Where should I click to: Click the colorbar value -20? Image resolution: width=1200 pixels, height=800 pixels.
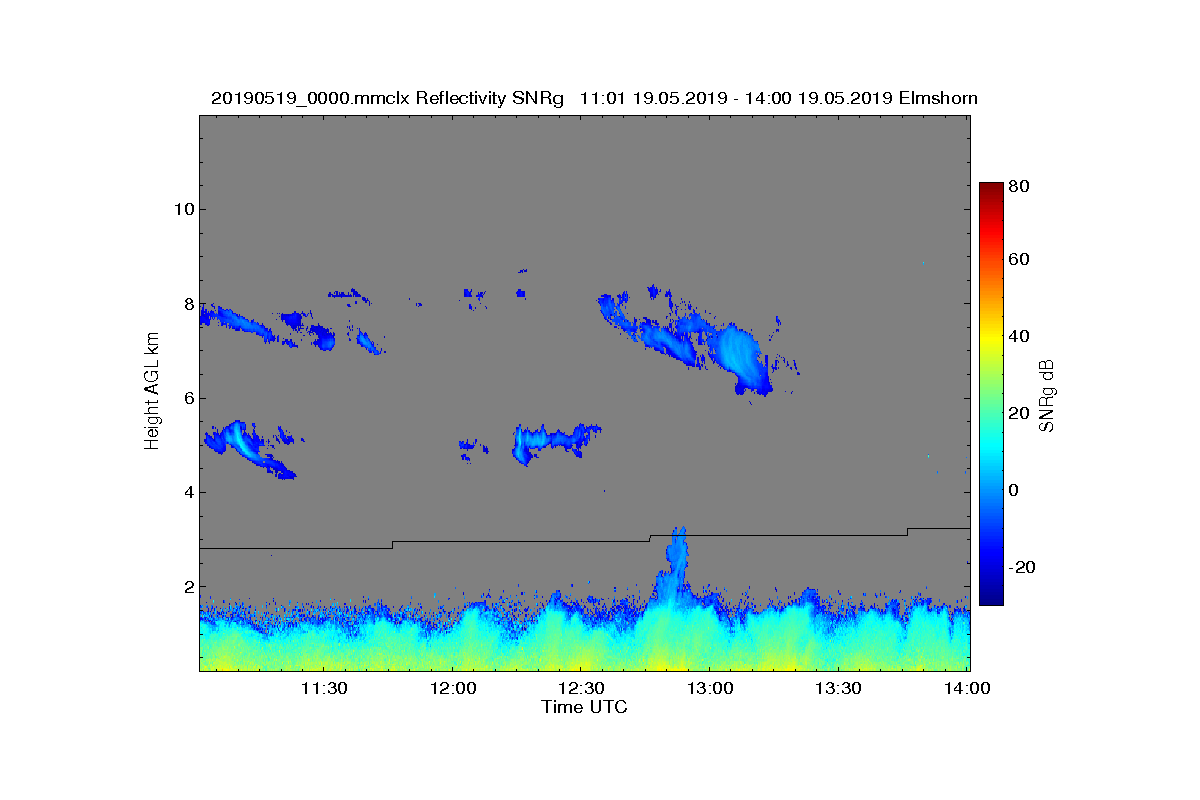(1024, 567)
